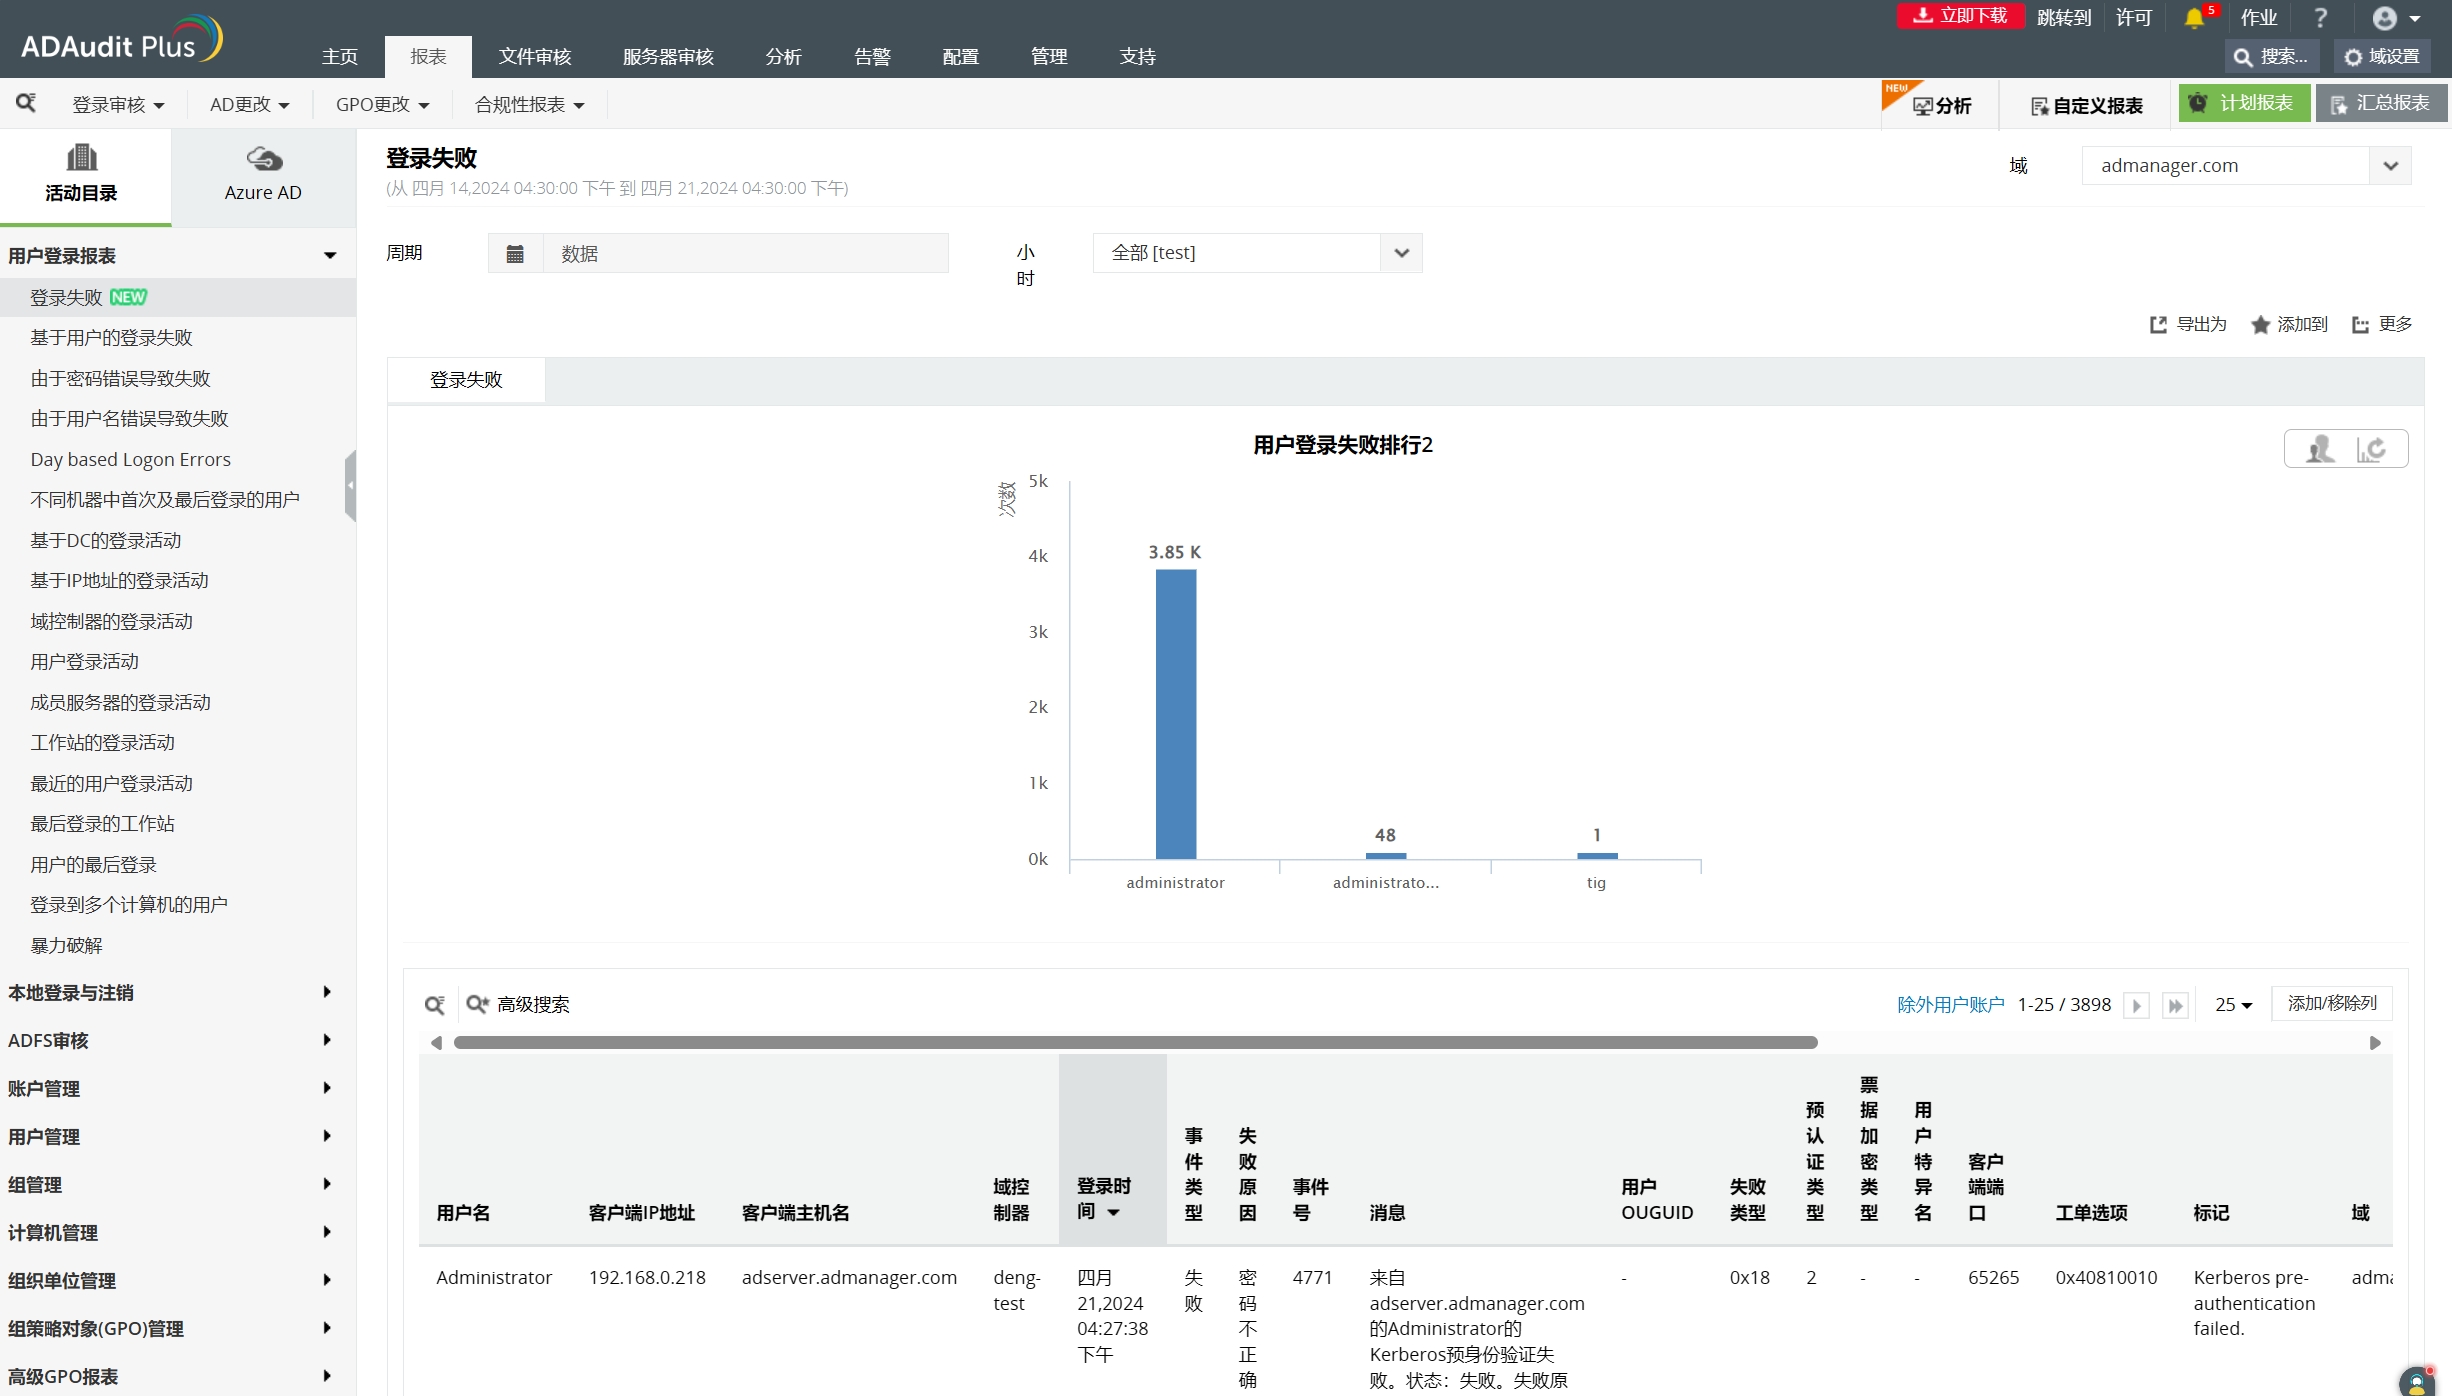Open the Analysis NEW button
This screenshot has height=1396, width=2452.
(1940, 105)
